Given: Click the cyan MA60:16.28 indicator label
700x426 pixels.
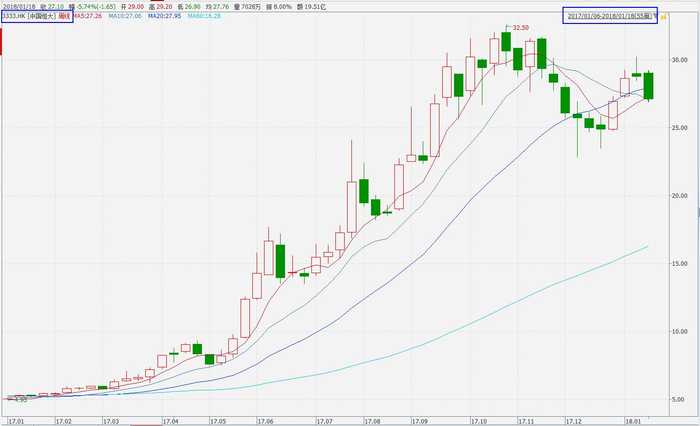Looking at the screenshot, I should pyautogui.click(x=204, y=16).
